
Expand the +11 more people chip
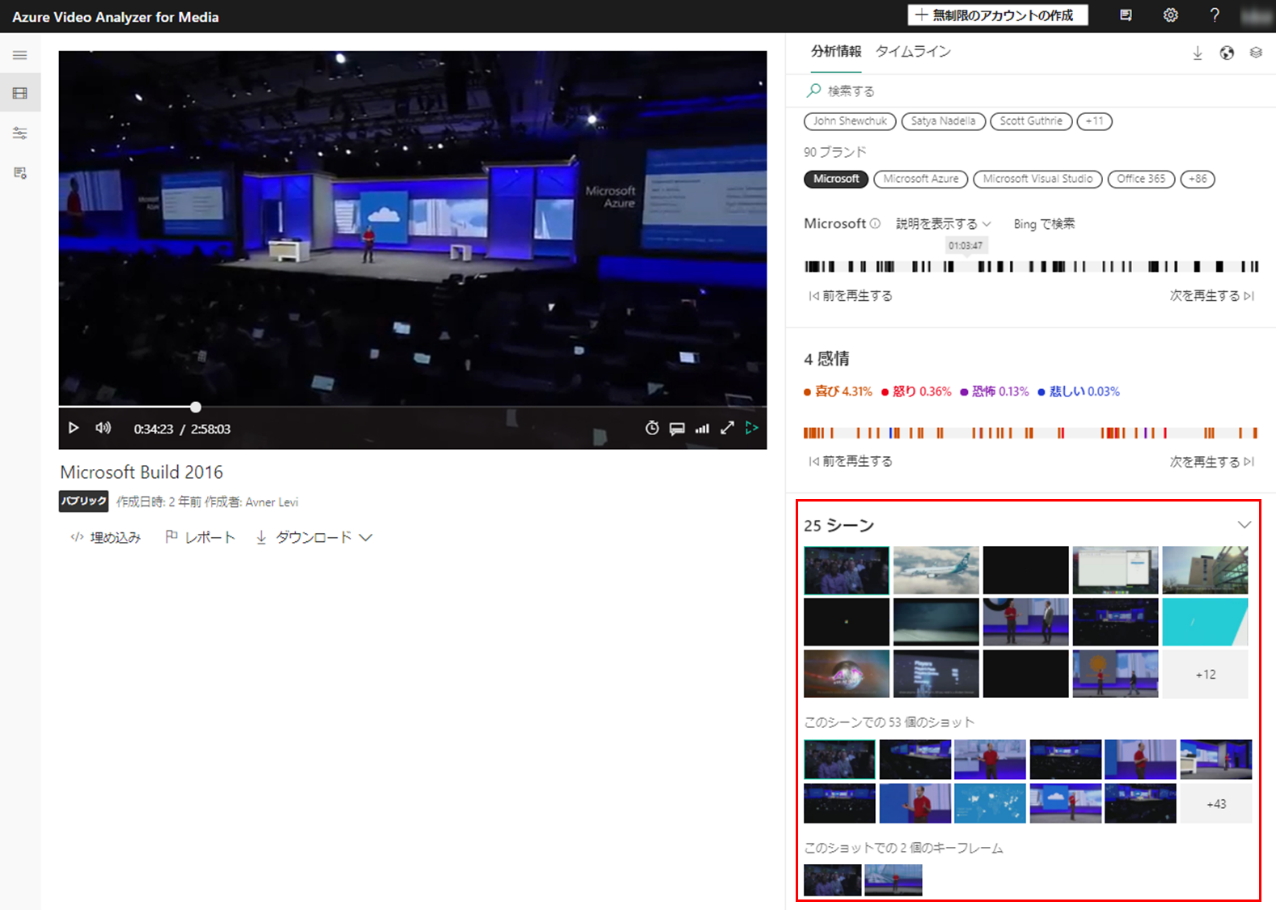1095,121
